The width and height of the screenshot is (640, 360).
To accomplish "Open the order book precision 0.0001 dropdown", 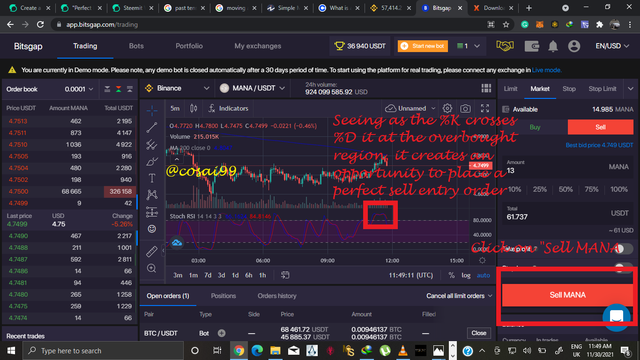I will point(79,89).
